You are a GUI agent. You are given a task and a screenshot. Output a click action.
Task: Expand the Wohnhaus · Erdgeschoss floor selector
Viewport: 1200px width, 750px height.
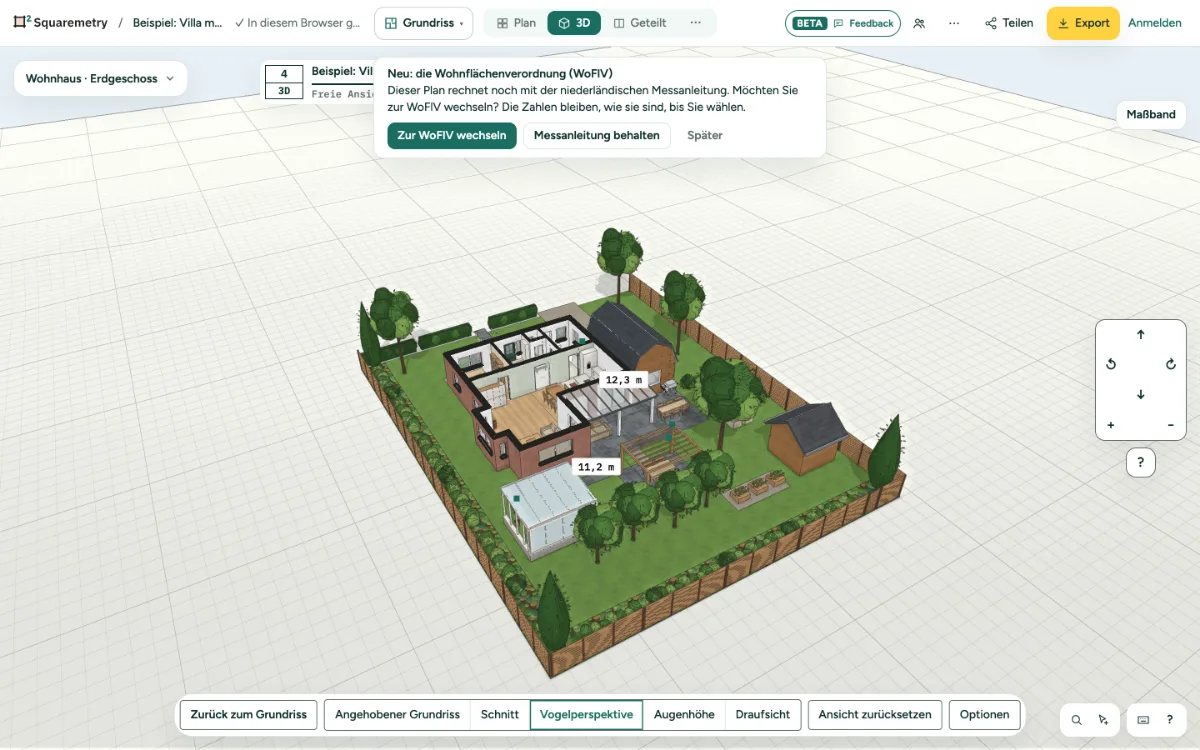point(100,78)
